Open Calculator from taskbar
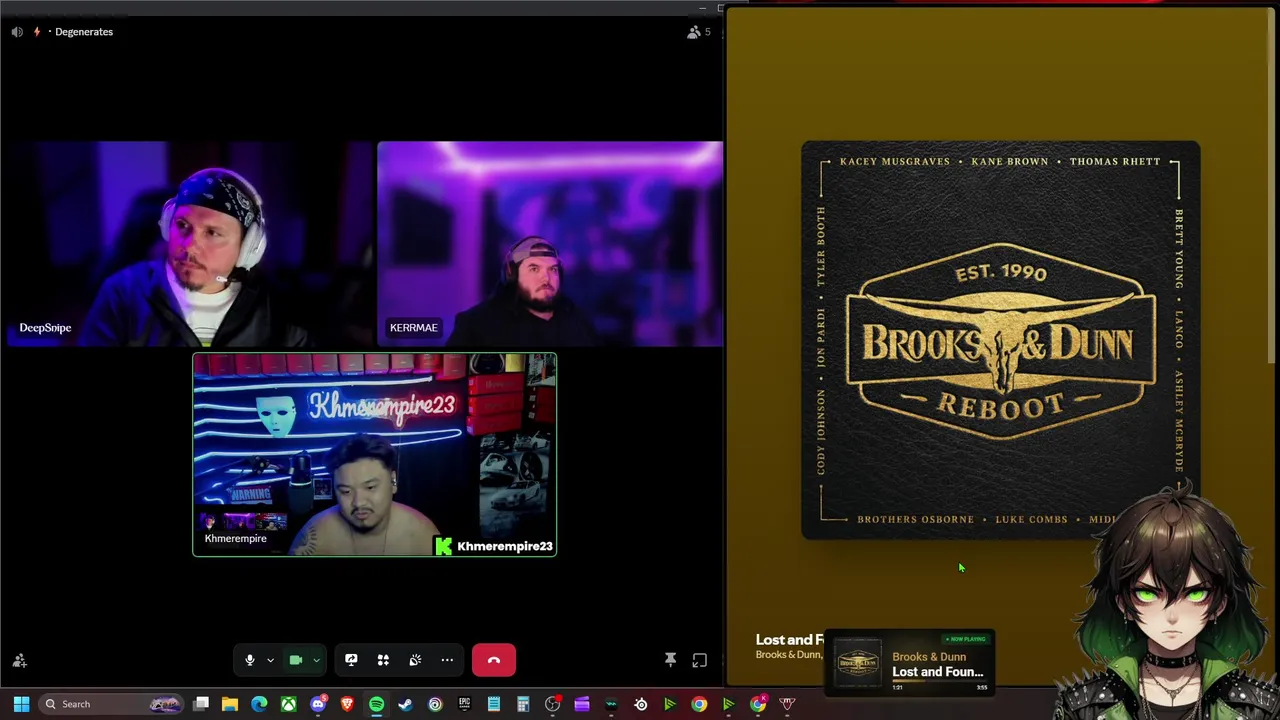Image resolution: width=1280 pixels, height=720 pixels. point(523,704)
